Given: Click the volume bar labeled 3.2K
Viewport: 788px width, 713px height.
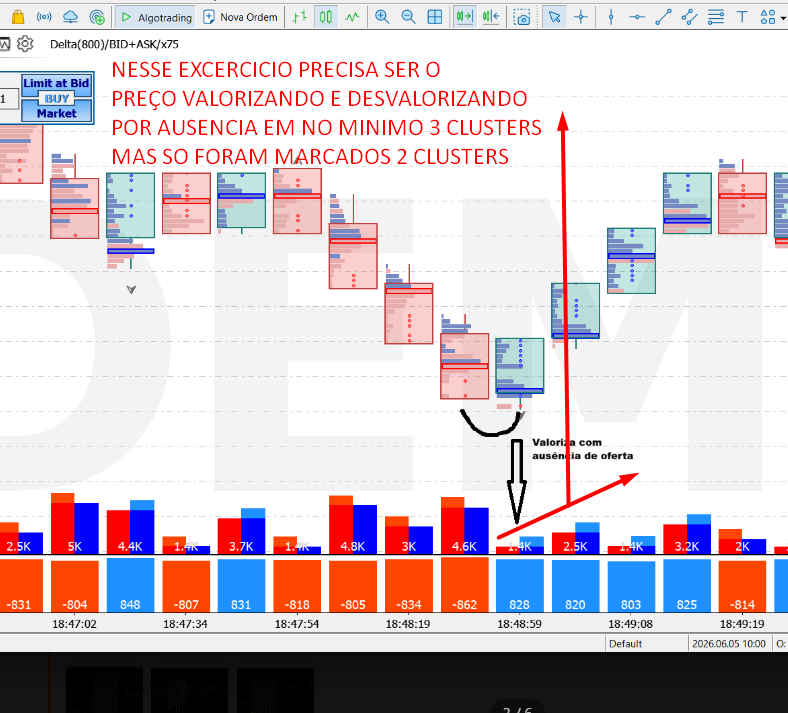Looking at the screenshot, I should coord(686,534).
